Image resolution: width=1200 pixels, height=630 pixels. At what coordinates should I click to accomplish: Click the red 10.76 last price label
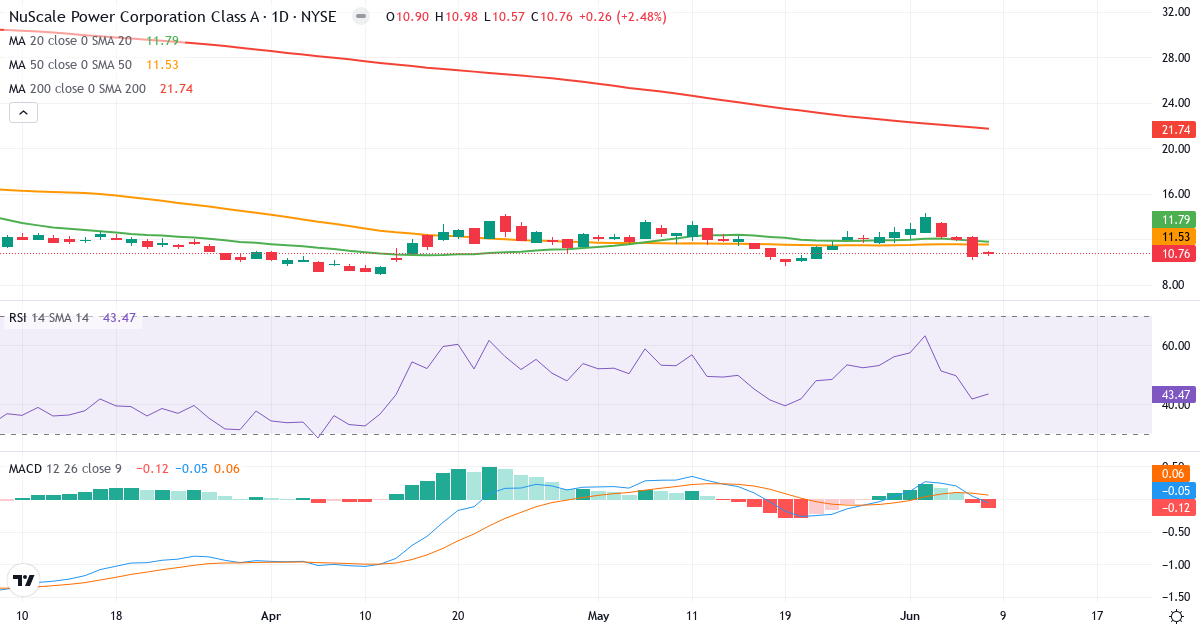click(x=1175, y=254)
